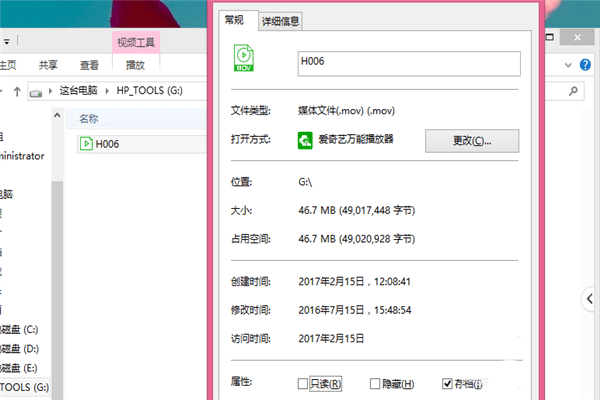Click the side panel collapse arrow at right edge

pyautogui.click(x=590, y=299)
